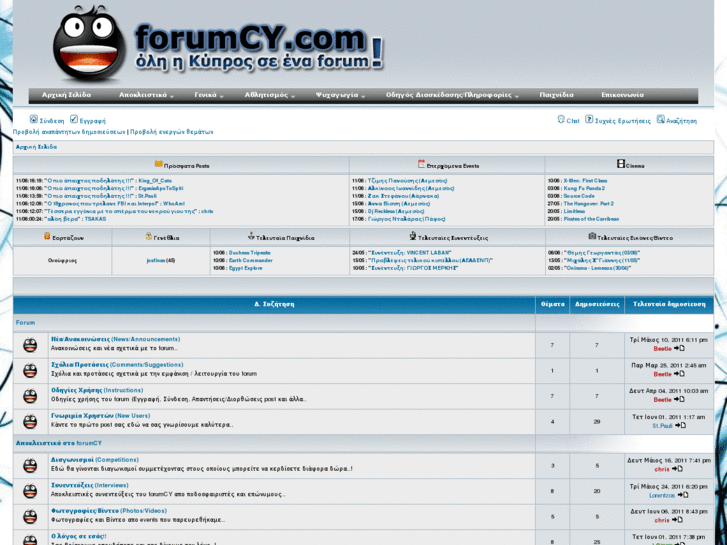727x545 pixels.
Task: Open Kung Fu Panda 2 in Cinema list
Action: (x=584, y=188)
